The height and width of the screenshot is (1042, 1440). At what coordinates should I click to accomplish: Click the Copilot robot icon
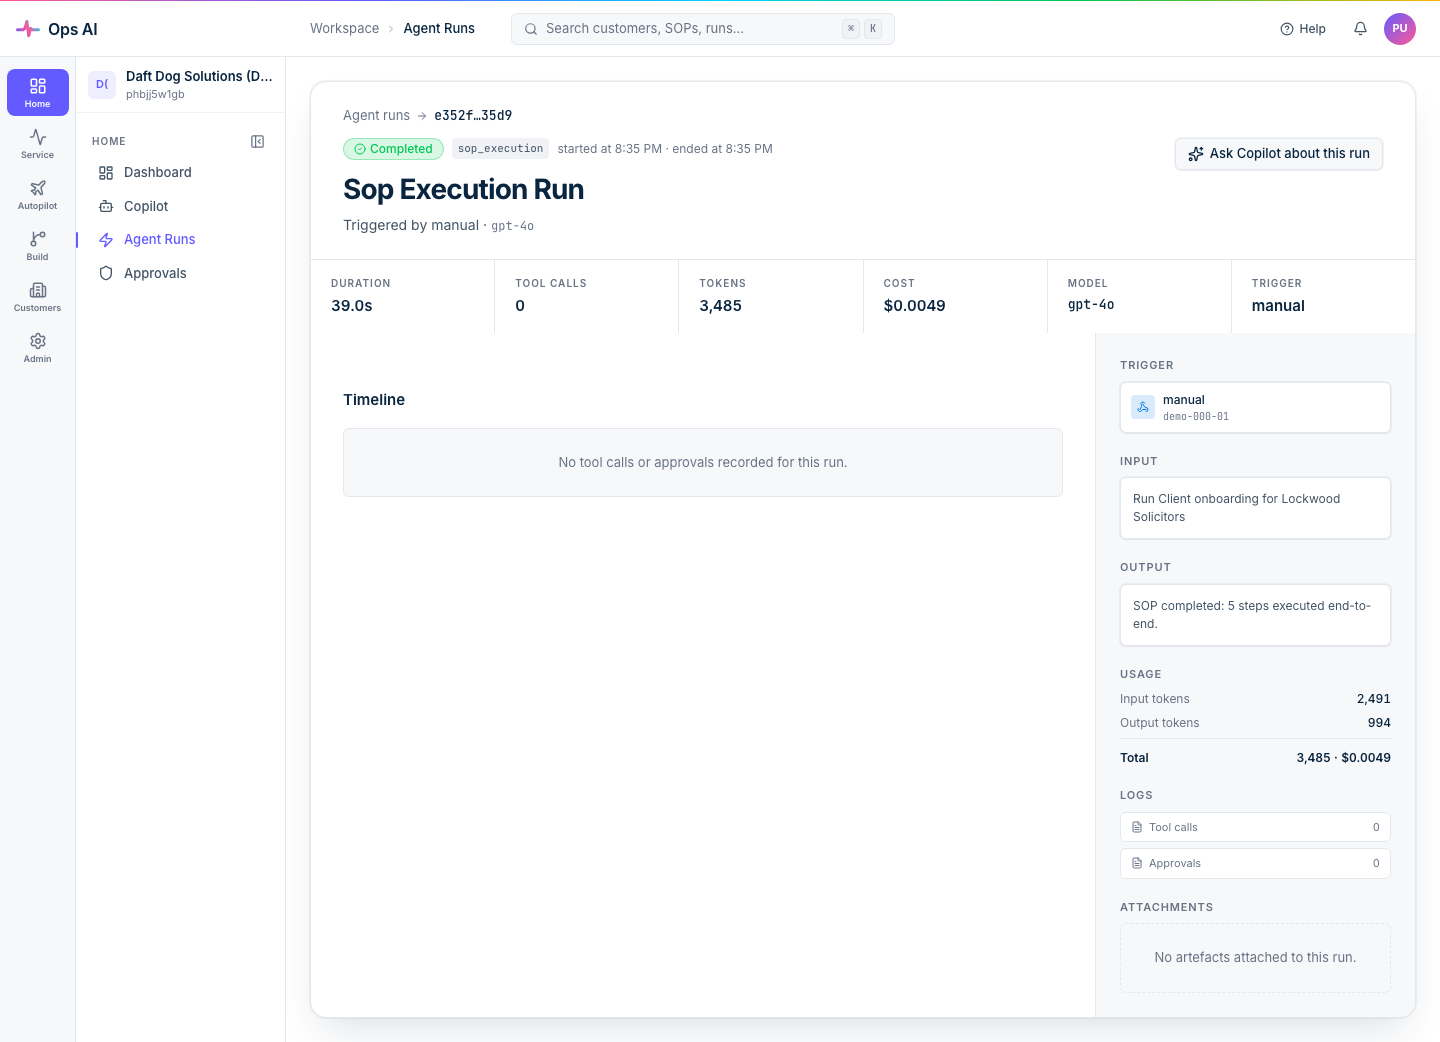tap(106, 206)
